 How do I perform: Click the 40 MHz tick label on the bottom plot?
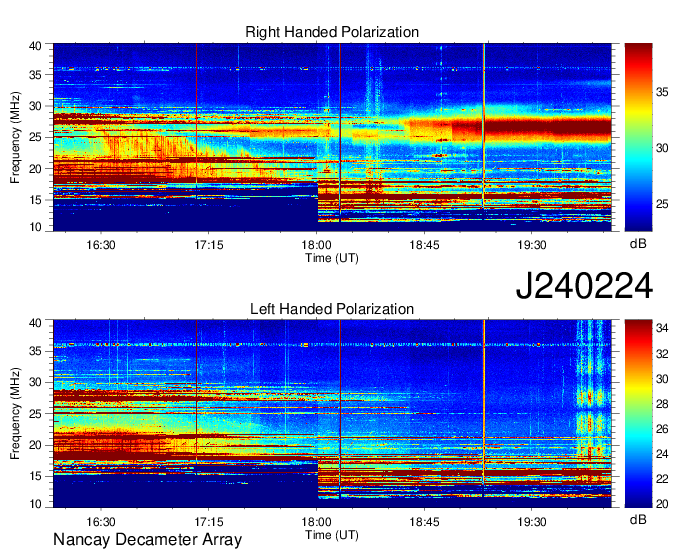coord(36,323)
